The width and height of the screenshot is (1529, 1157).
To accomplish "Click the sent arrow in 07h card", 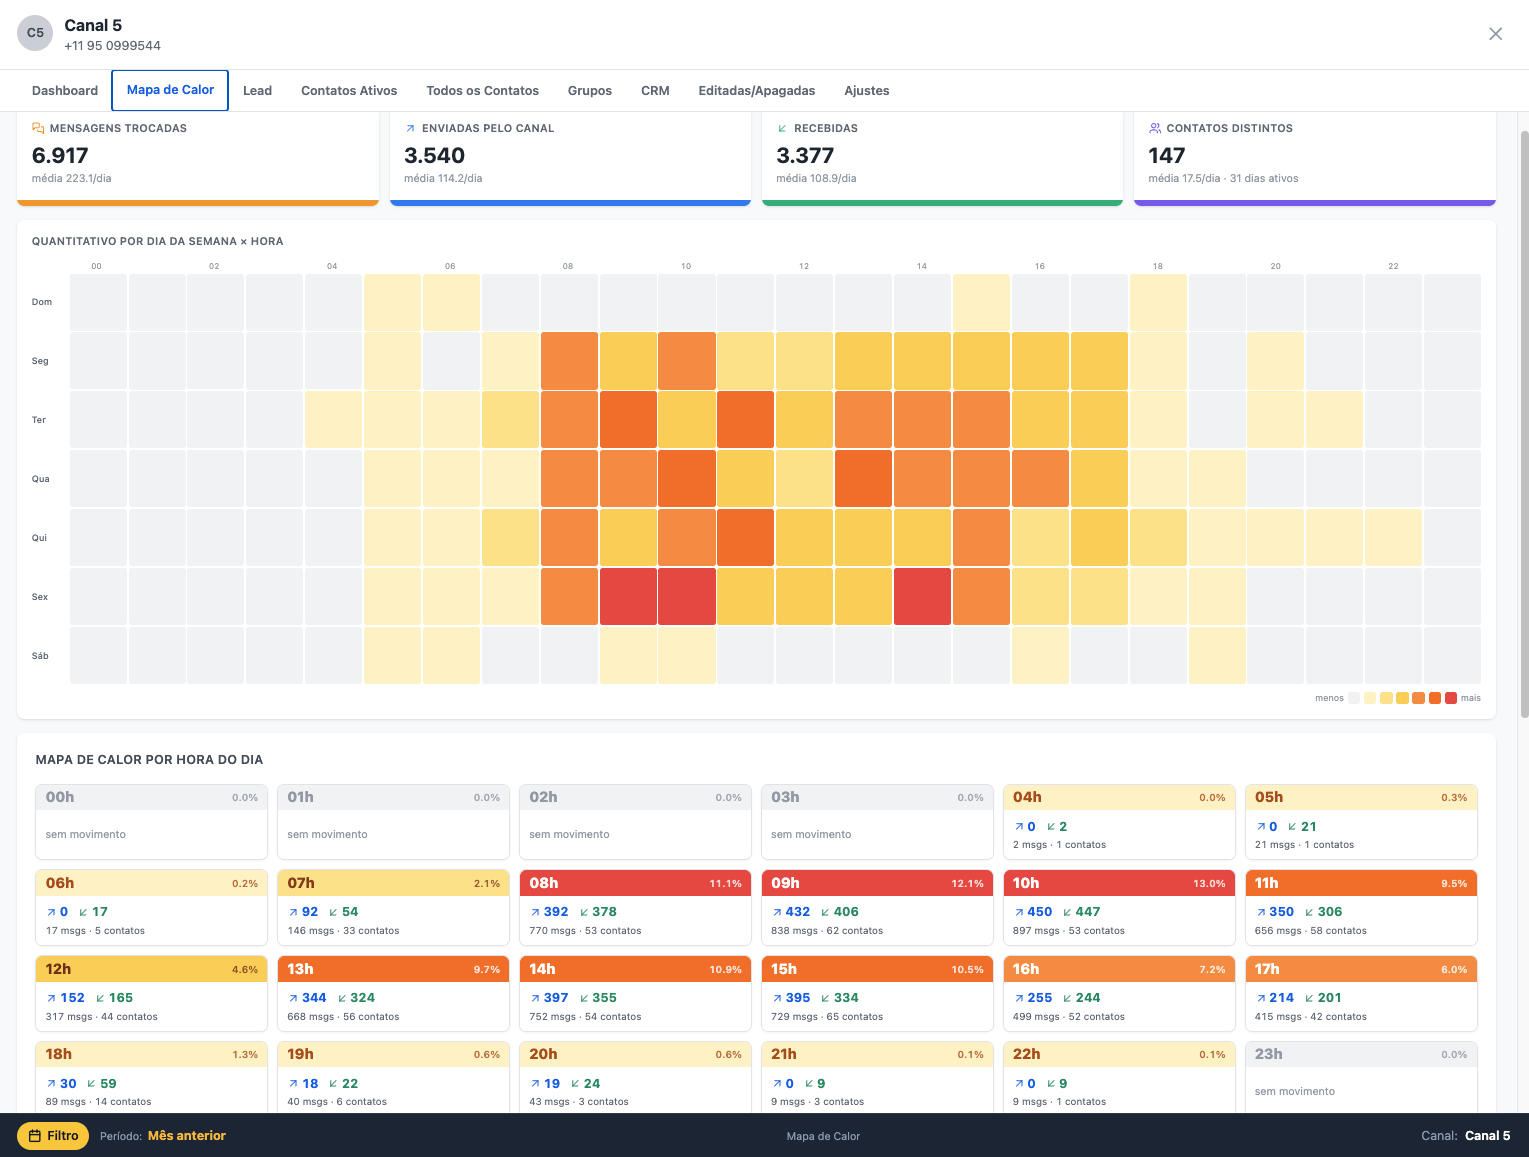I will 293,912.
